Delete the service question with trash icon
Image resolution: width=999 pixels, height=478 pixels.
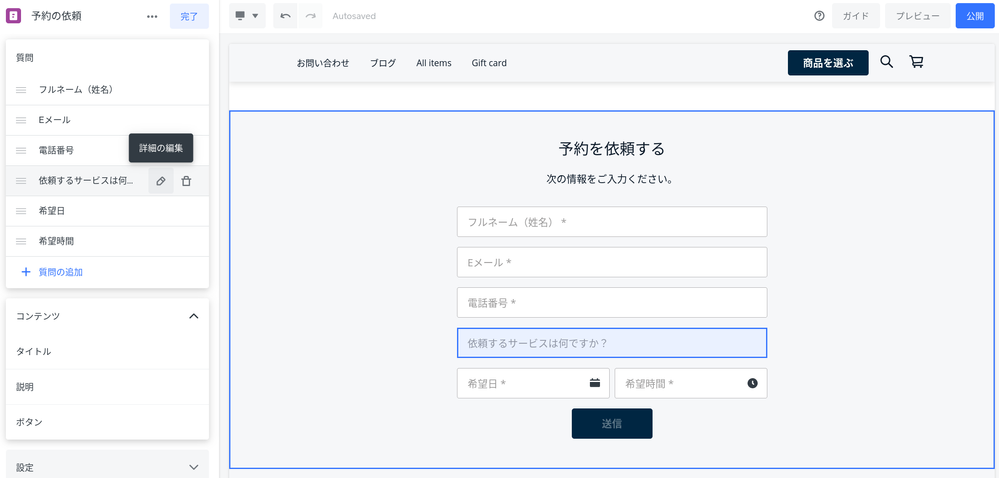pyautogui.click(x=186, y=181)
